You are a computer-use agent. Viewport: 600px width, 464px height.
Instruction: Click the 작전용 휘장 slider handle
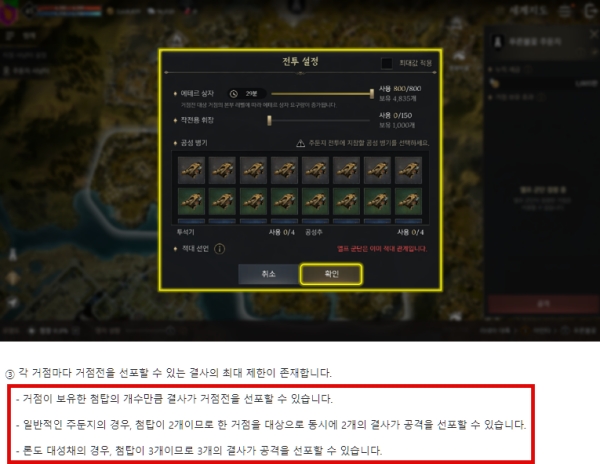[x=269, y=120]
